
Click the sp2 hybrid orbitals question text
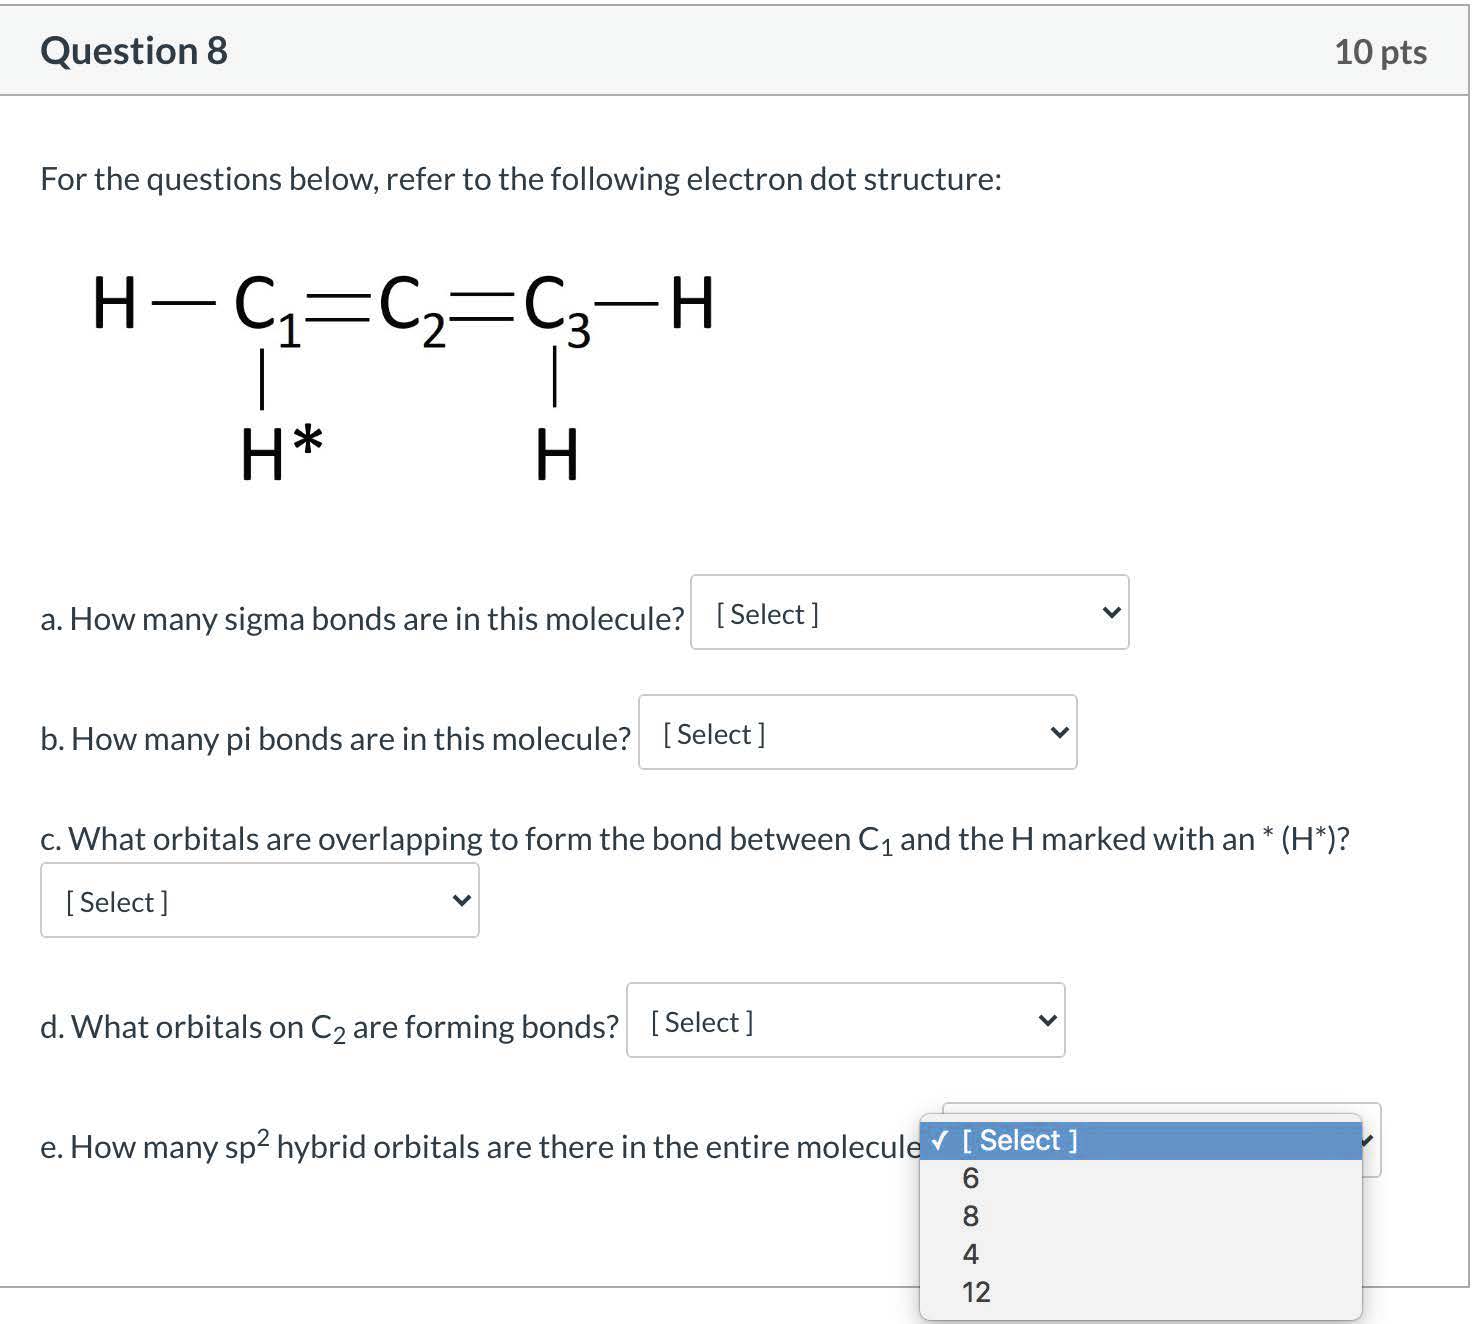(x=480, y=1147)
